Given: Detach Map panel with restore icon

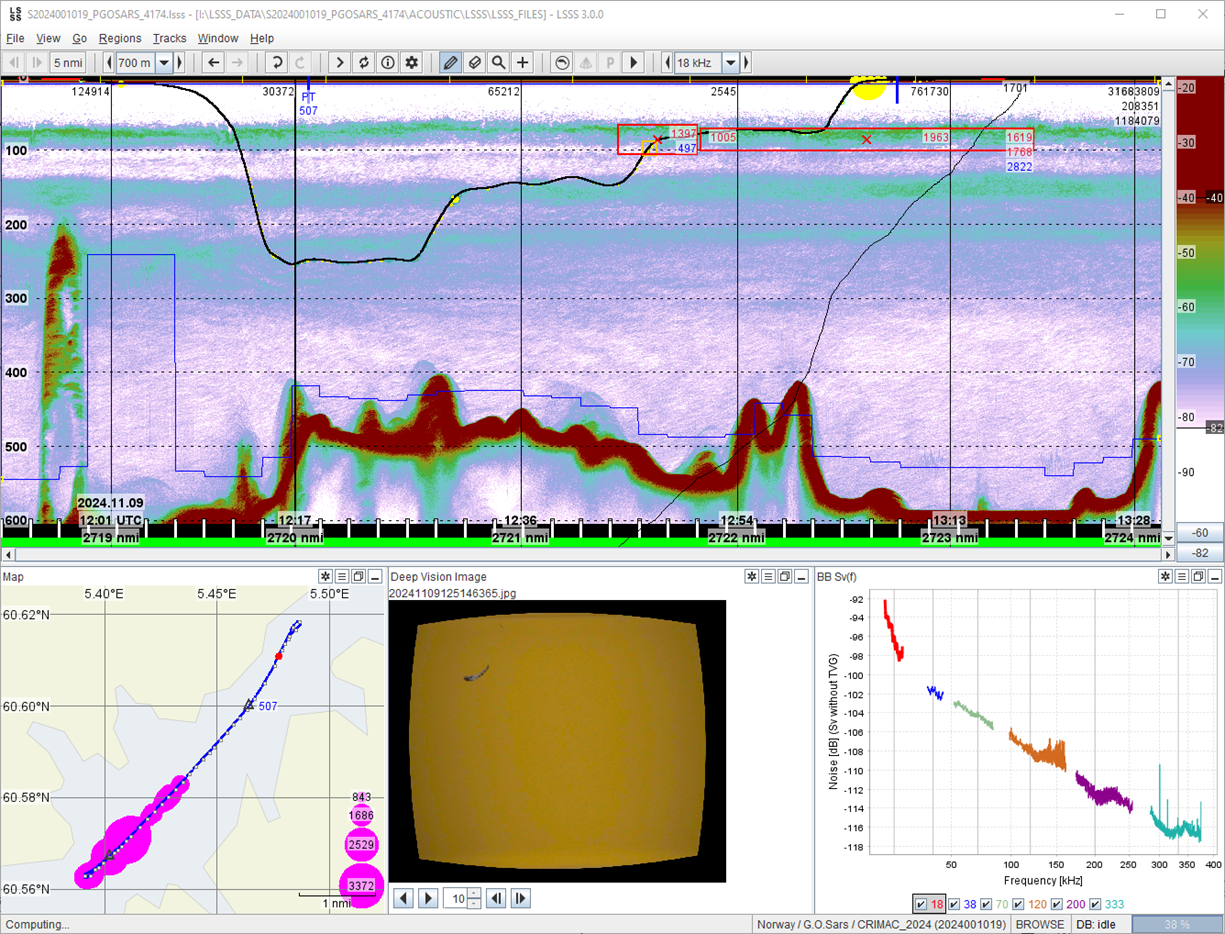Looking at the screenshot, I should coord(358,577).
